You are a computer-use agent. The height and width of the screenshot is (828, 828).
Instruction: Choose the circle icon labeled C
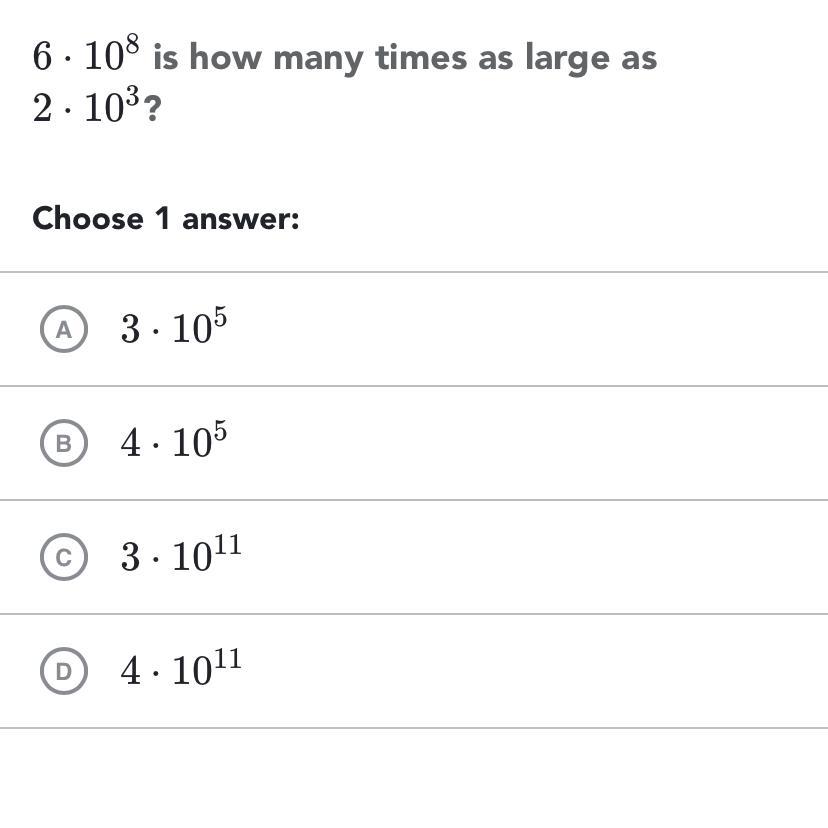(x=65, y=557)
